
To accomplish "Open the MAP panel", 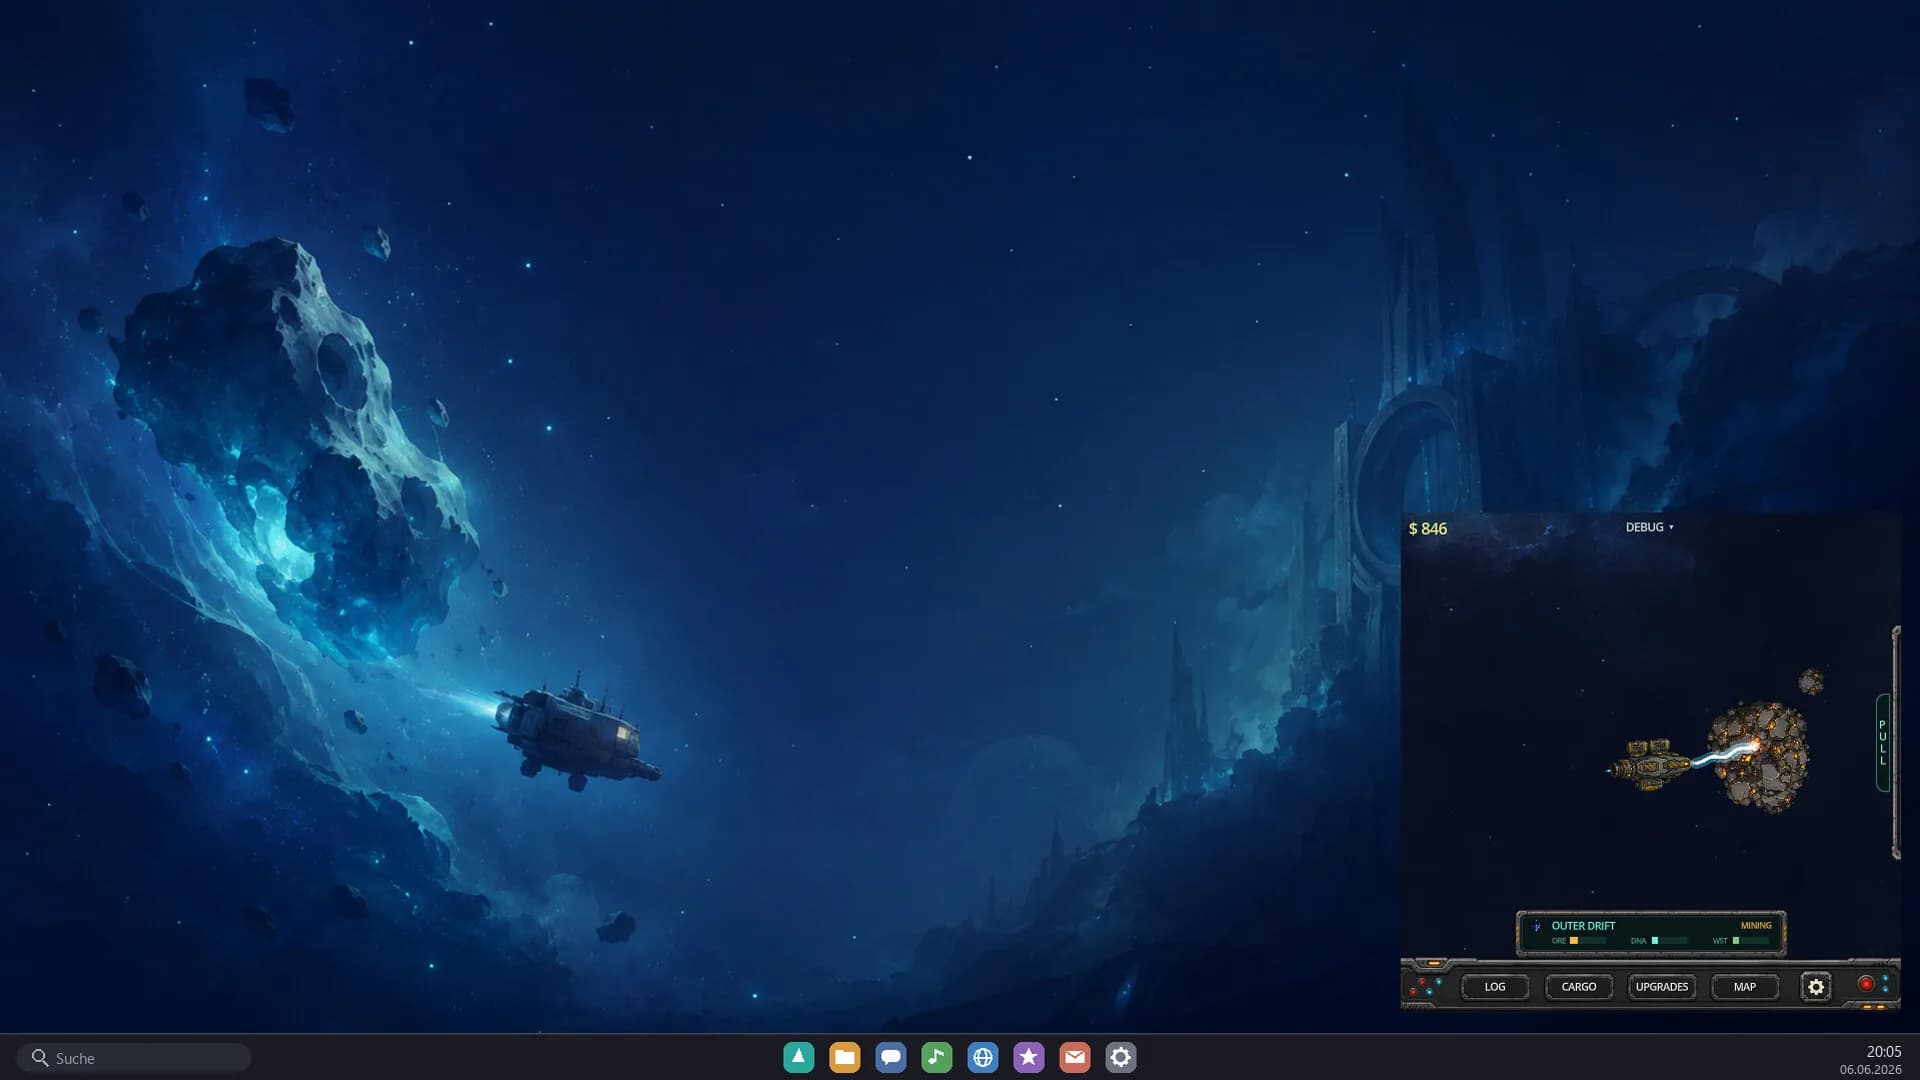I will pos(1745,987).
